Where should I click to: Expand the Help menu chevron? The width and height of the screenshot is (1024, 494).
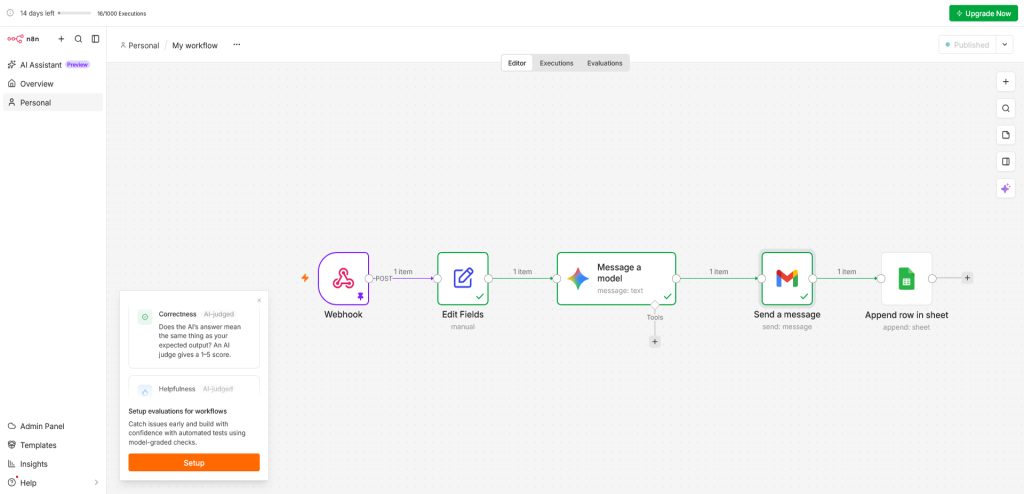point(96,483)
